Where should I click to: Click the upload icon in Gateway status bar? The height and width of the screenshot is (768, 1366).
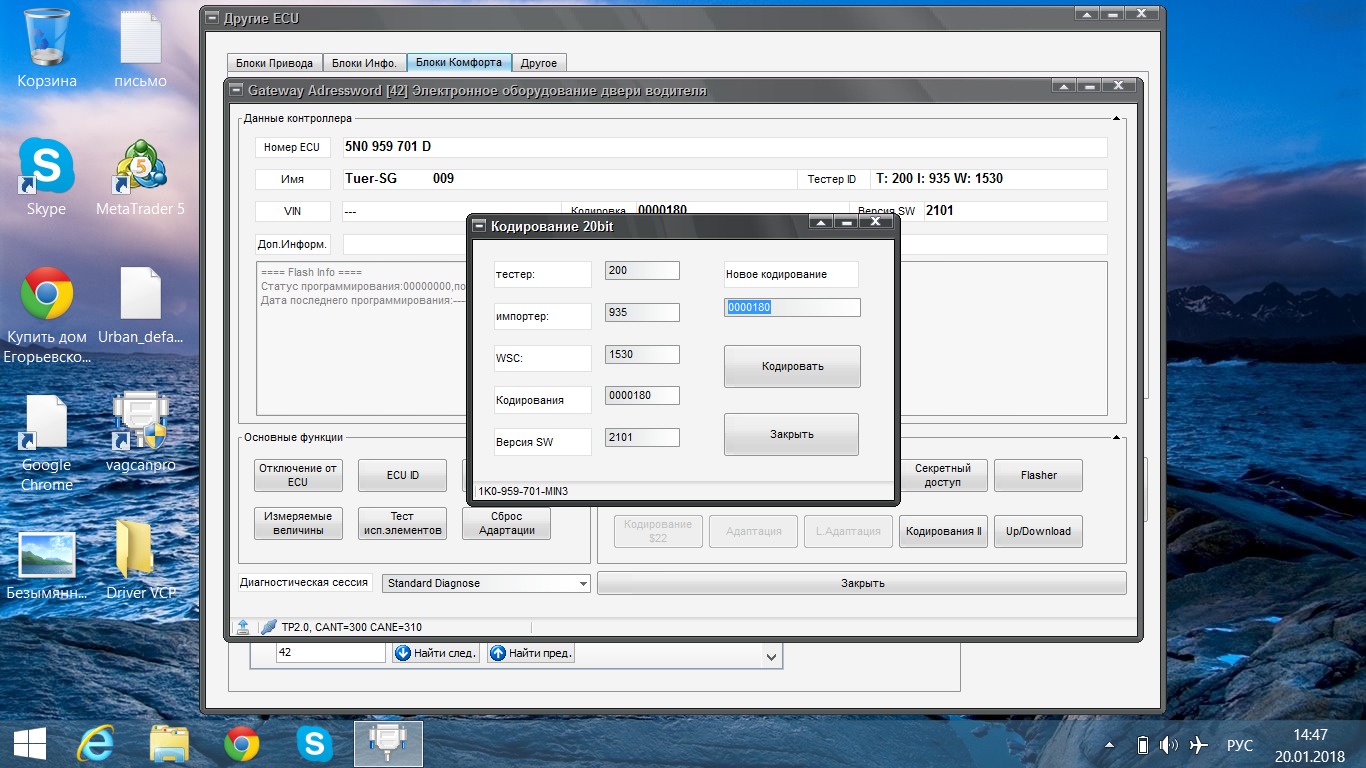click(242, 627)
